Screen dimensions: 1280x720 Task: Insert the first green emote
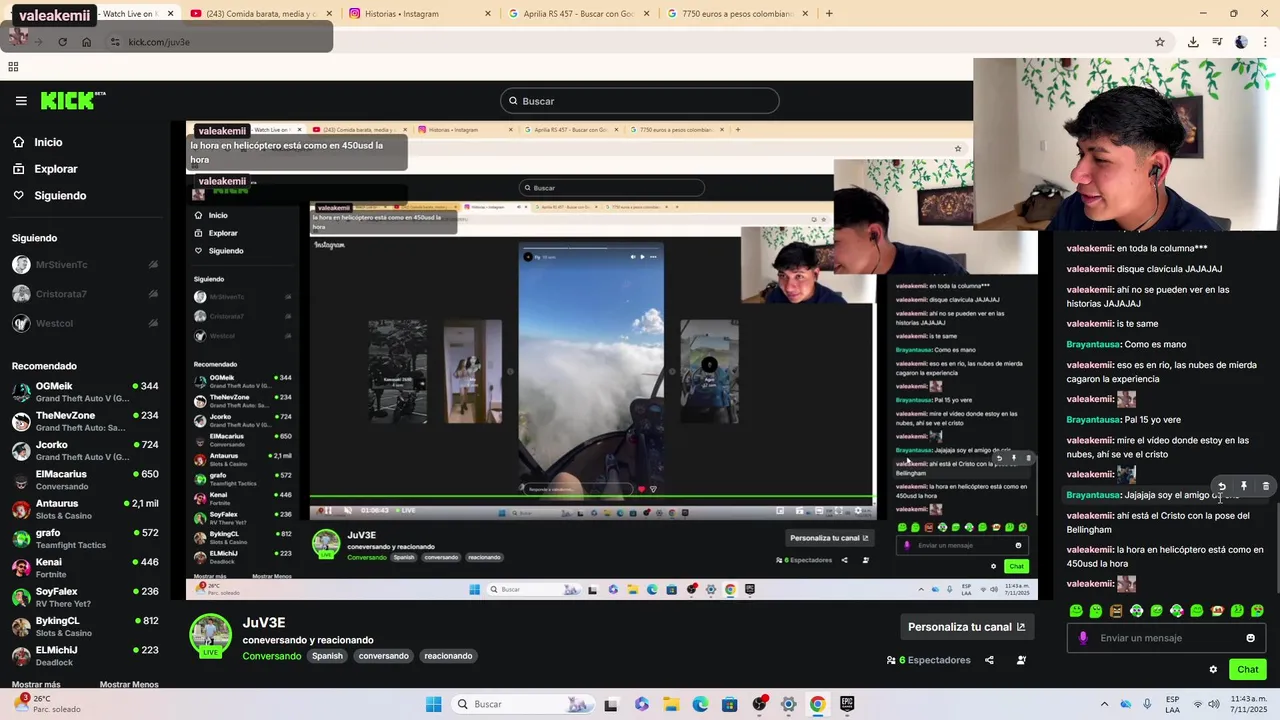pos(1076,611)
